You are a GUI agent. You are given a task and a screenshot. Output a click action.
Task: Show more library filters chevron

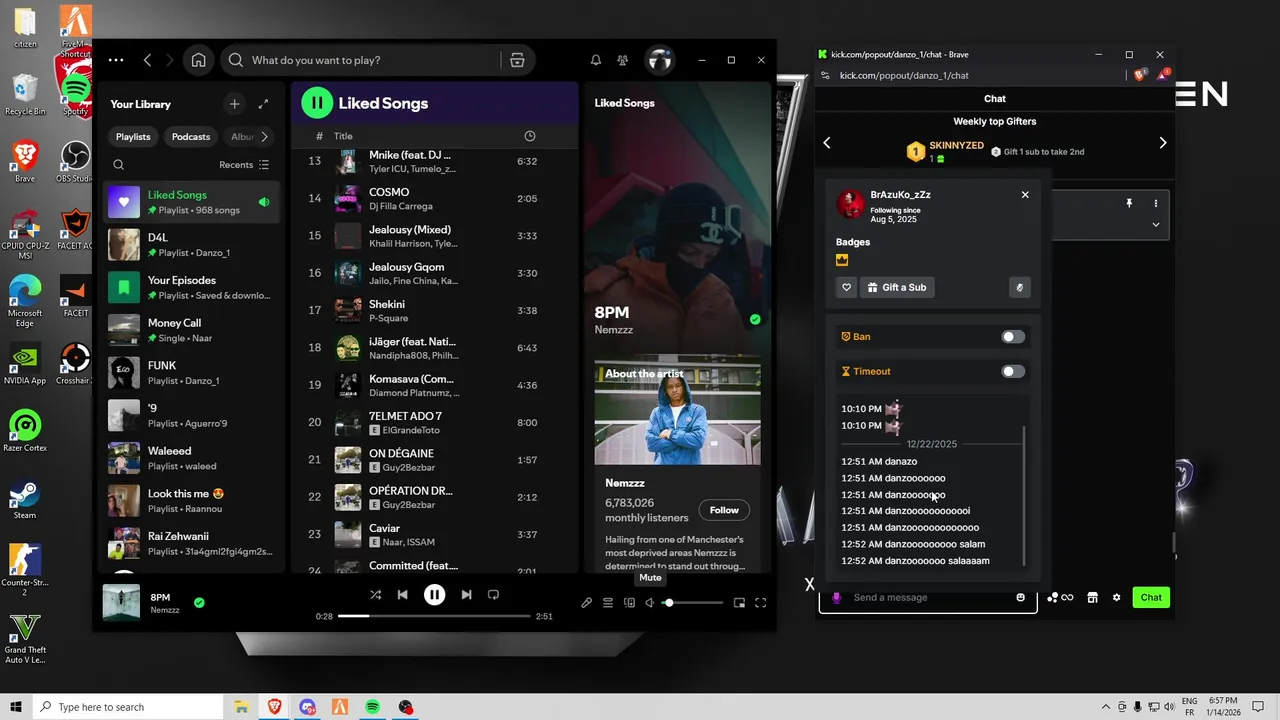[x=264, y=137]
